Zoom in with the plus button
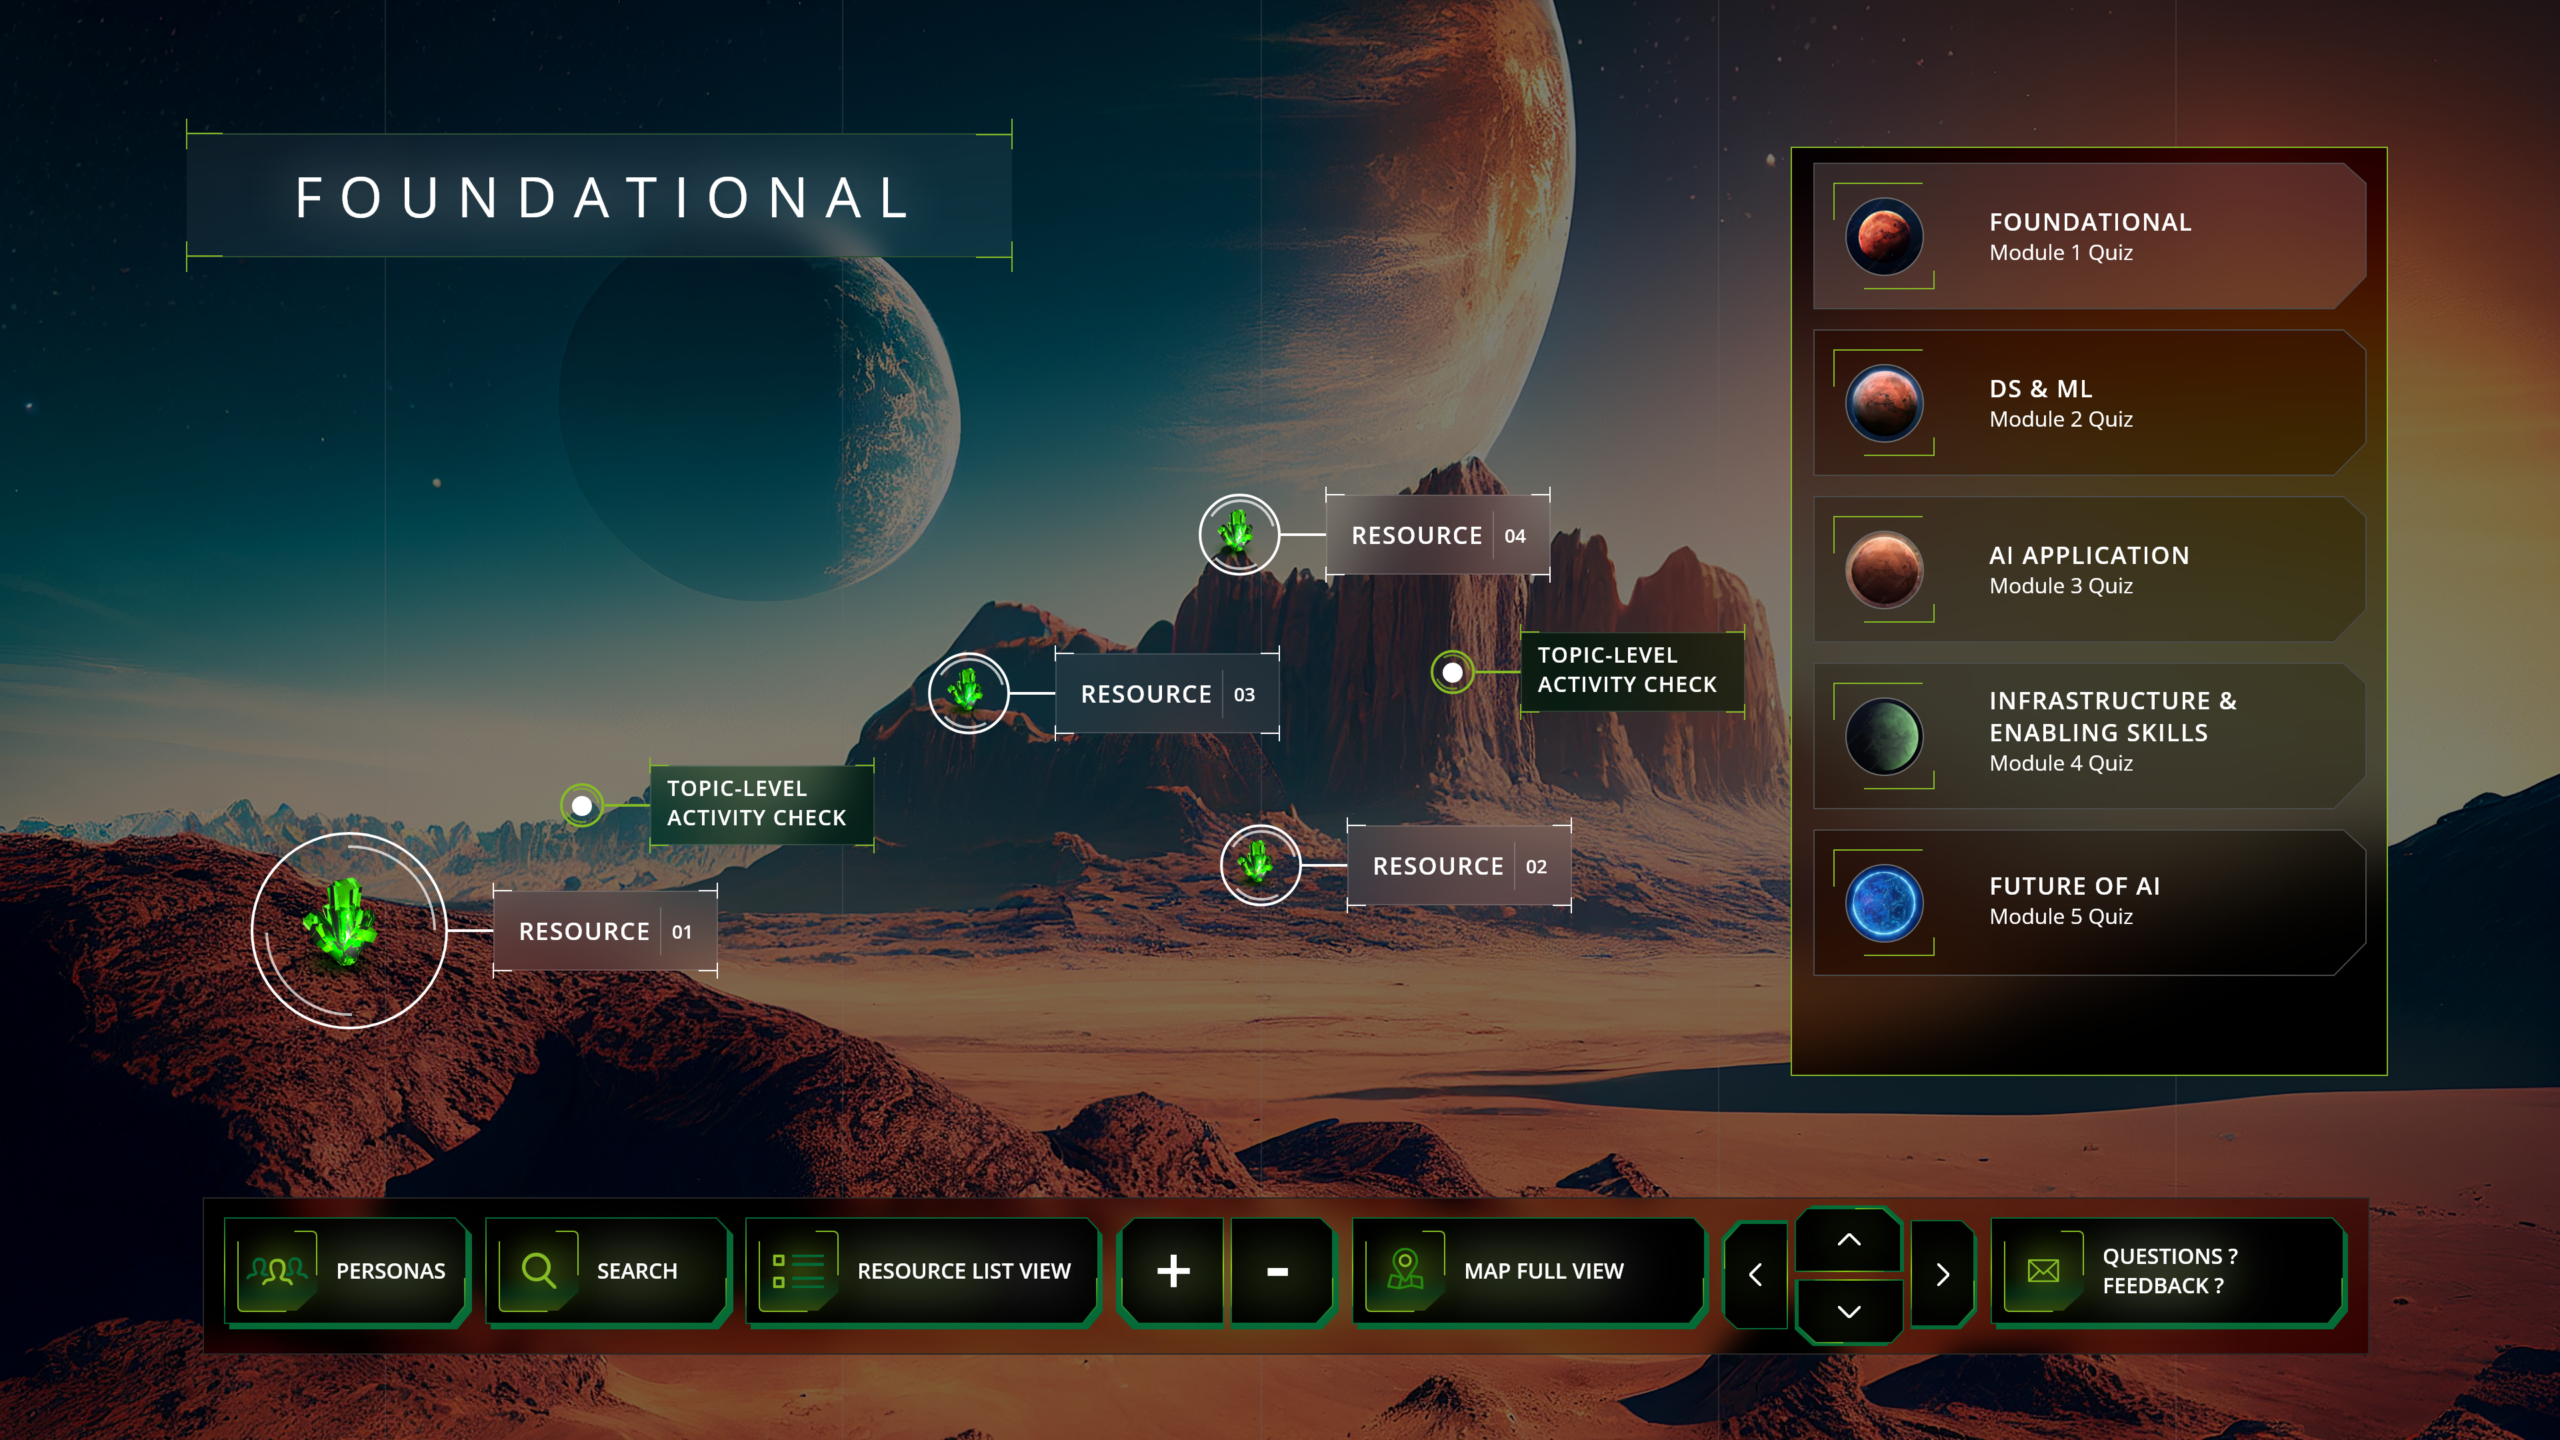2560x1440 pixels. (1172, 1272)
